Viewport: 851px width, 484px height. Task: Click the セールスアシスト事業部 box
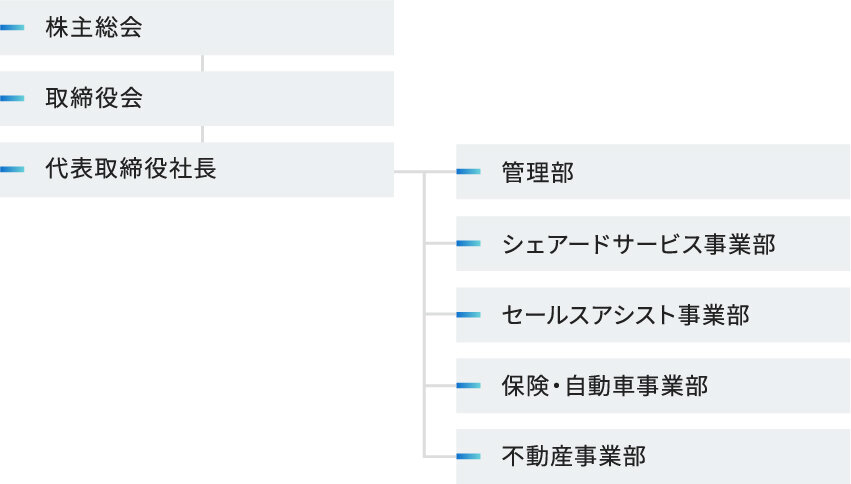pyautogui.click(x=653, y=315)
